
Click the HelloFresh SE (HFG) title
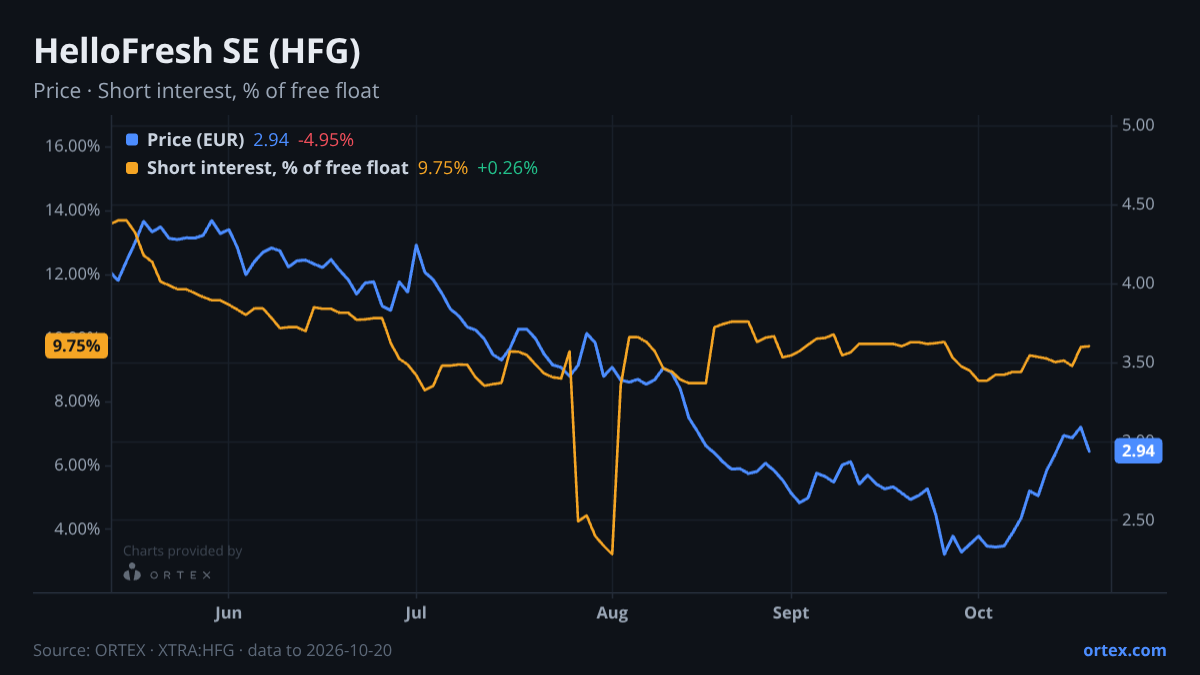click(x=197, y=51)
